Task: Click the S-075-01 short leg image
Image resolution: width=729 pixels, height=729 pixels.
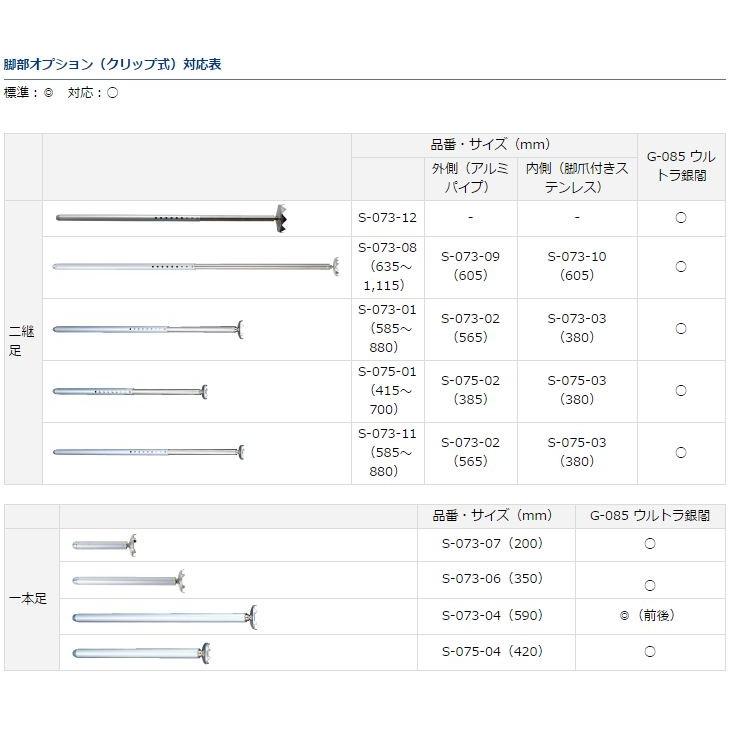Action: (x=130, y=391)
